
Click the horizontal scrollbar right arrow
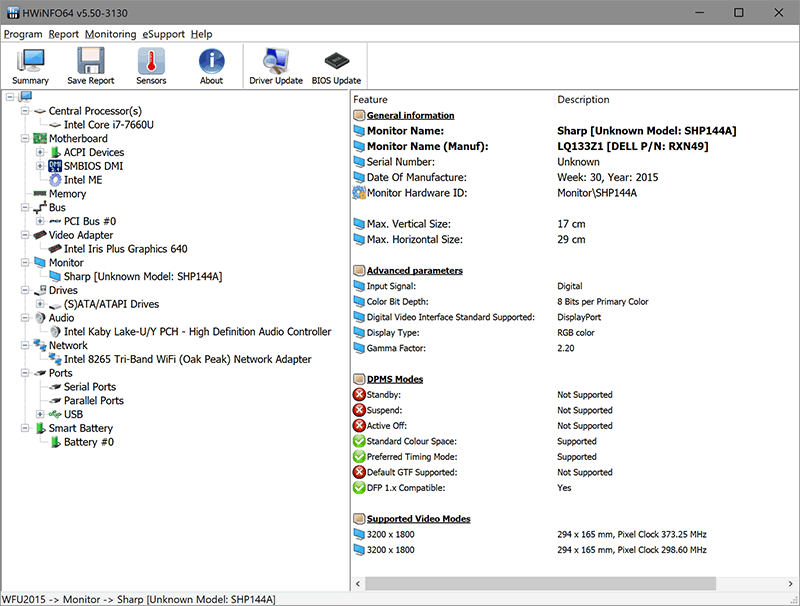(x=790, y=583)
